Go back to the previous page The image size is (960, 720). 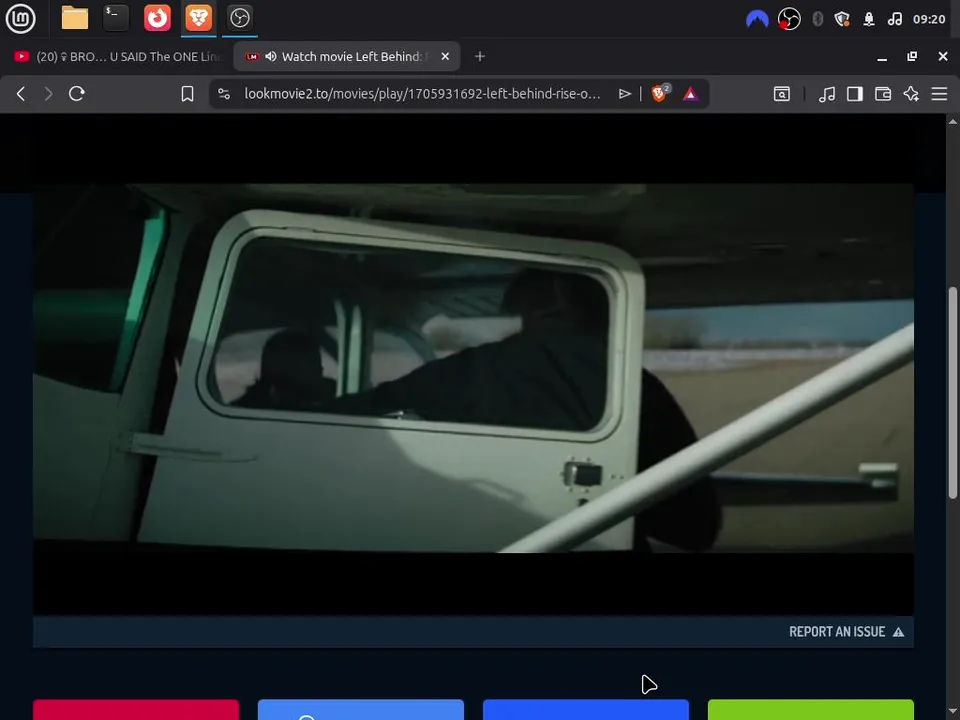[x=21, y=94]
